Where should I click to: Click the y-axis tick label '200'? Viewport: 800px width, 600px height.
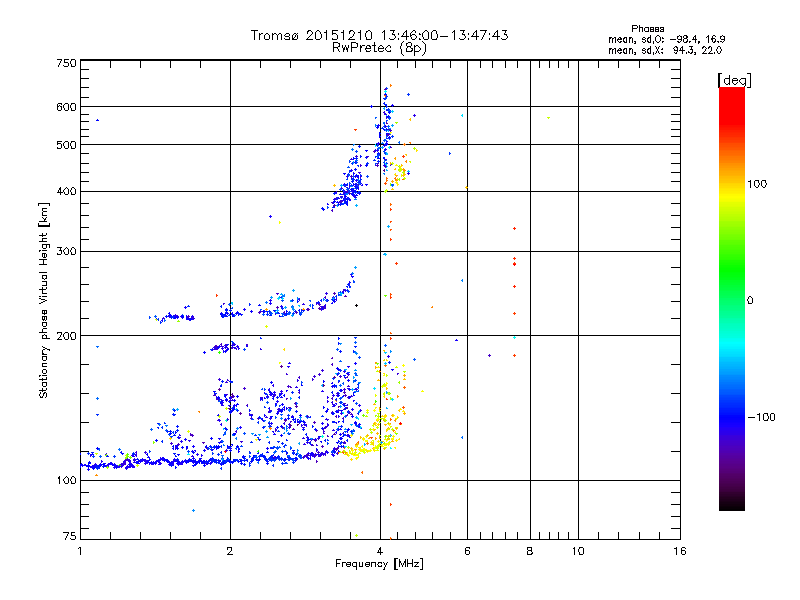click(66, 336)
